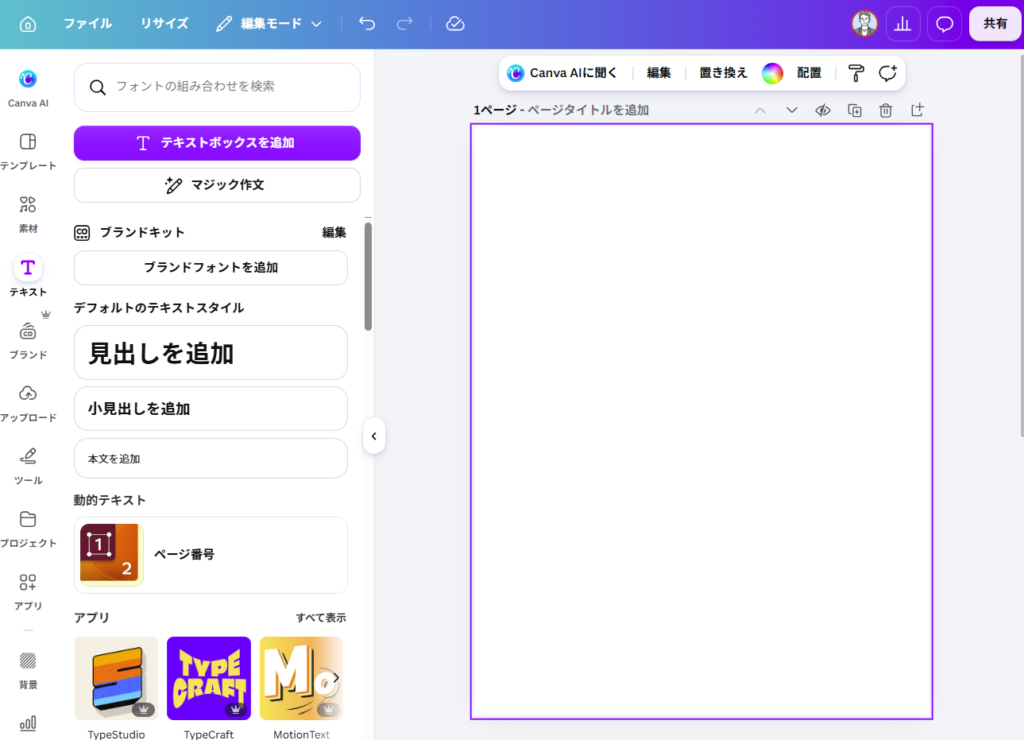Duplicate the page

(x=854, y=110)
